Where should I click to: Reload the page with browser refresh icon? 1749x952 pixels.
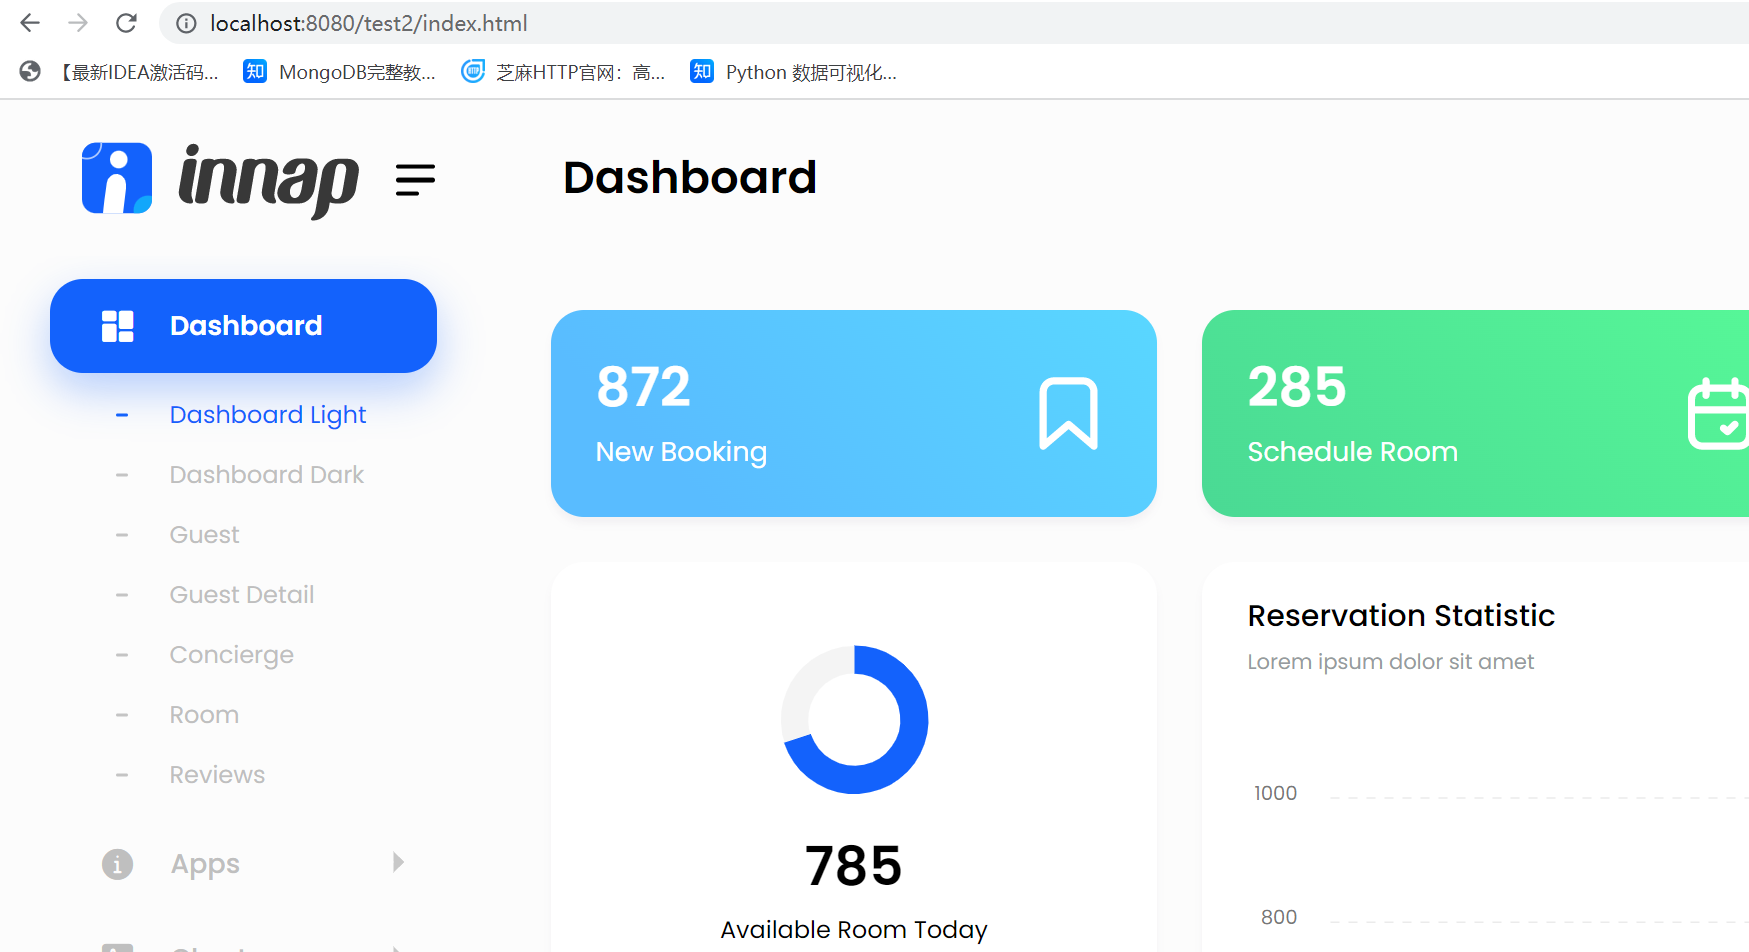point(126,23)
